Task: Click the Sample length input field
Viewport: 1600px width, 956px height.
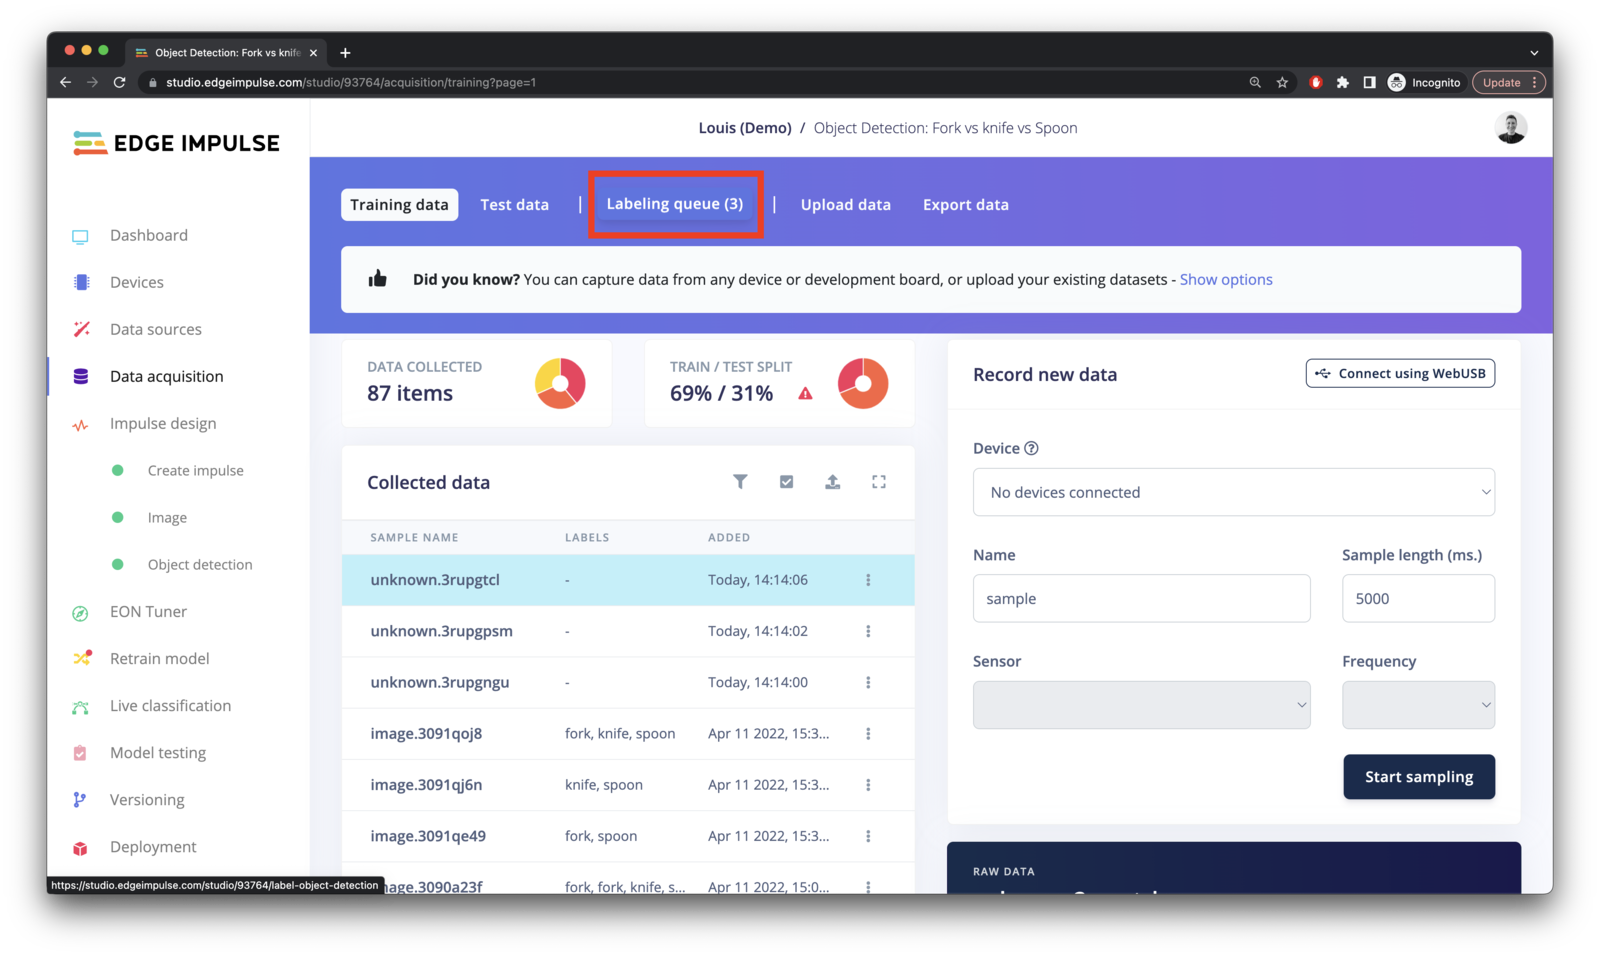Action: [x=1418, y=598]
